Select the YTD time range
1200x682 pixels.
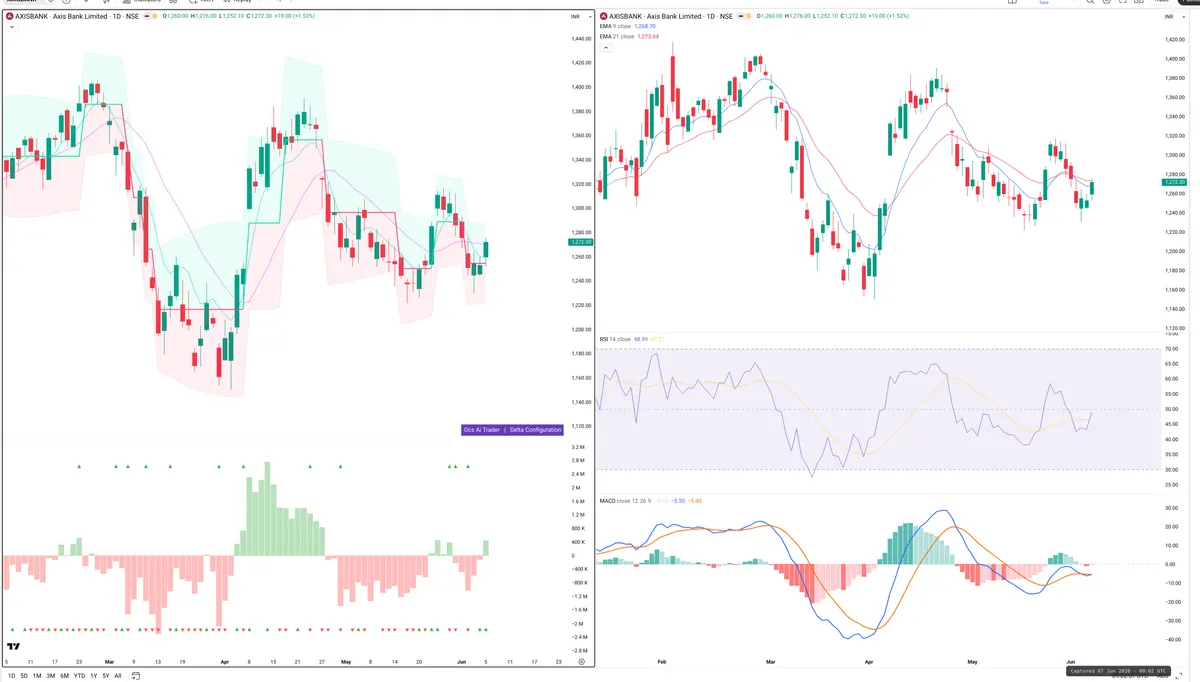pos(79,676)
